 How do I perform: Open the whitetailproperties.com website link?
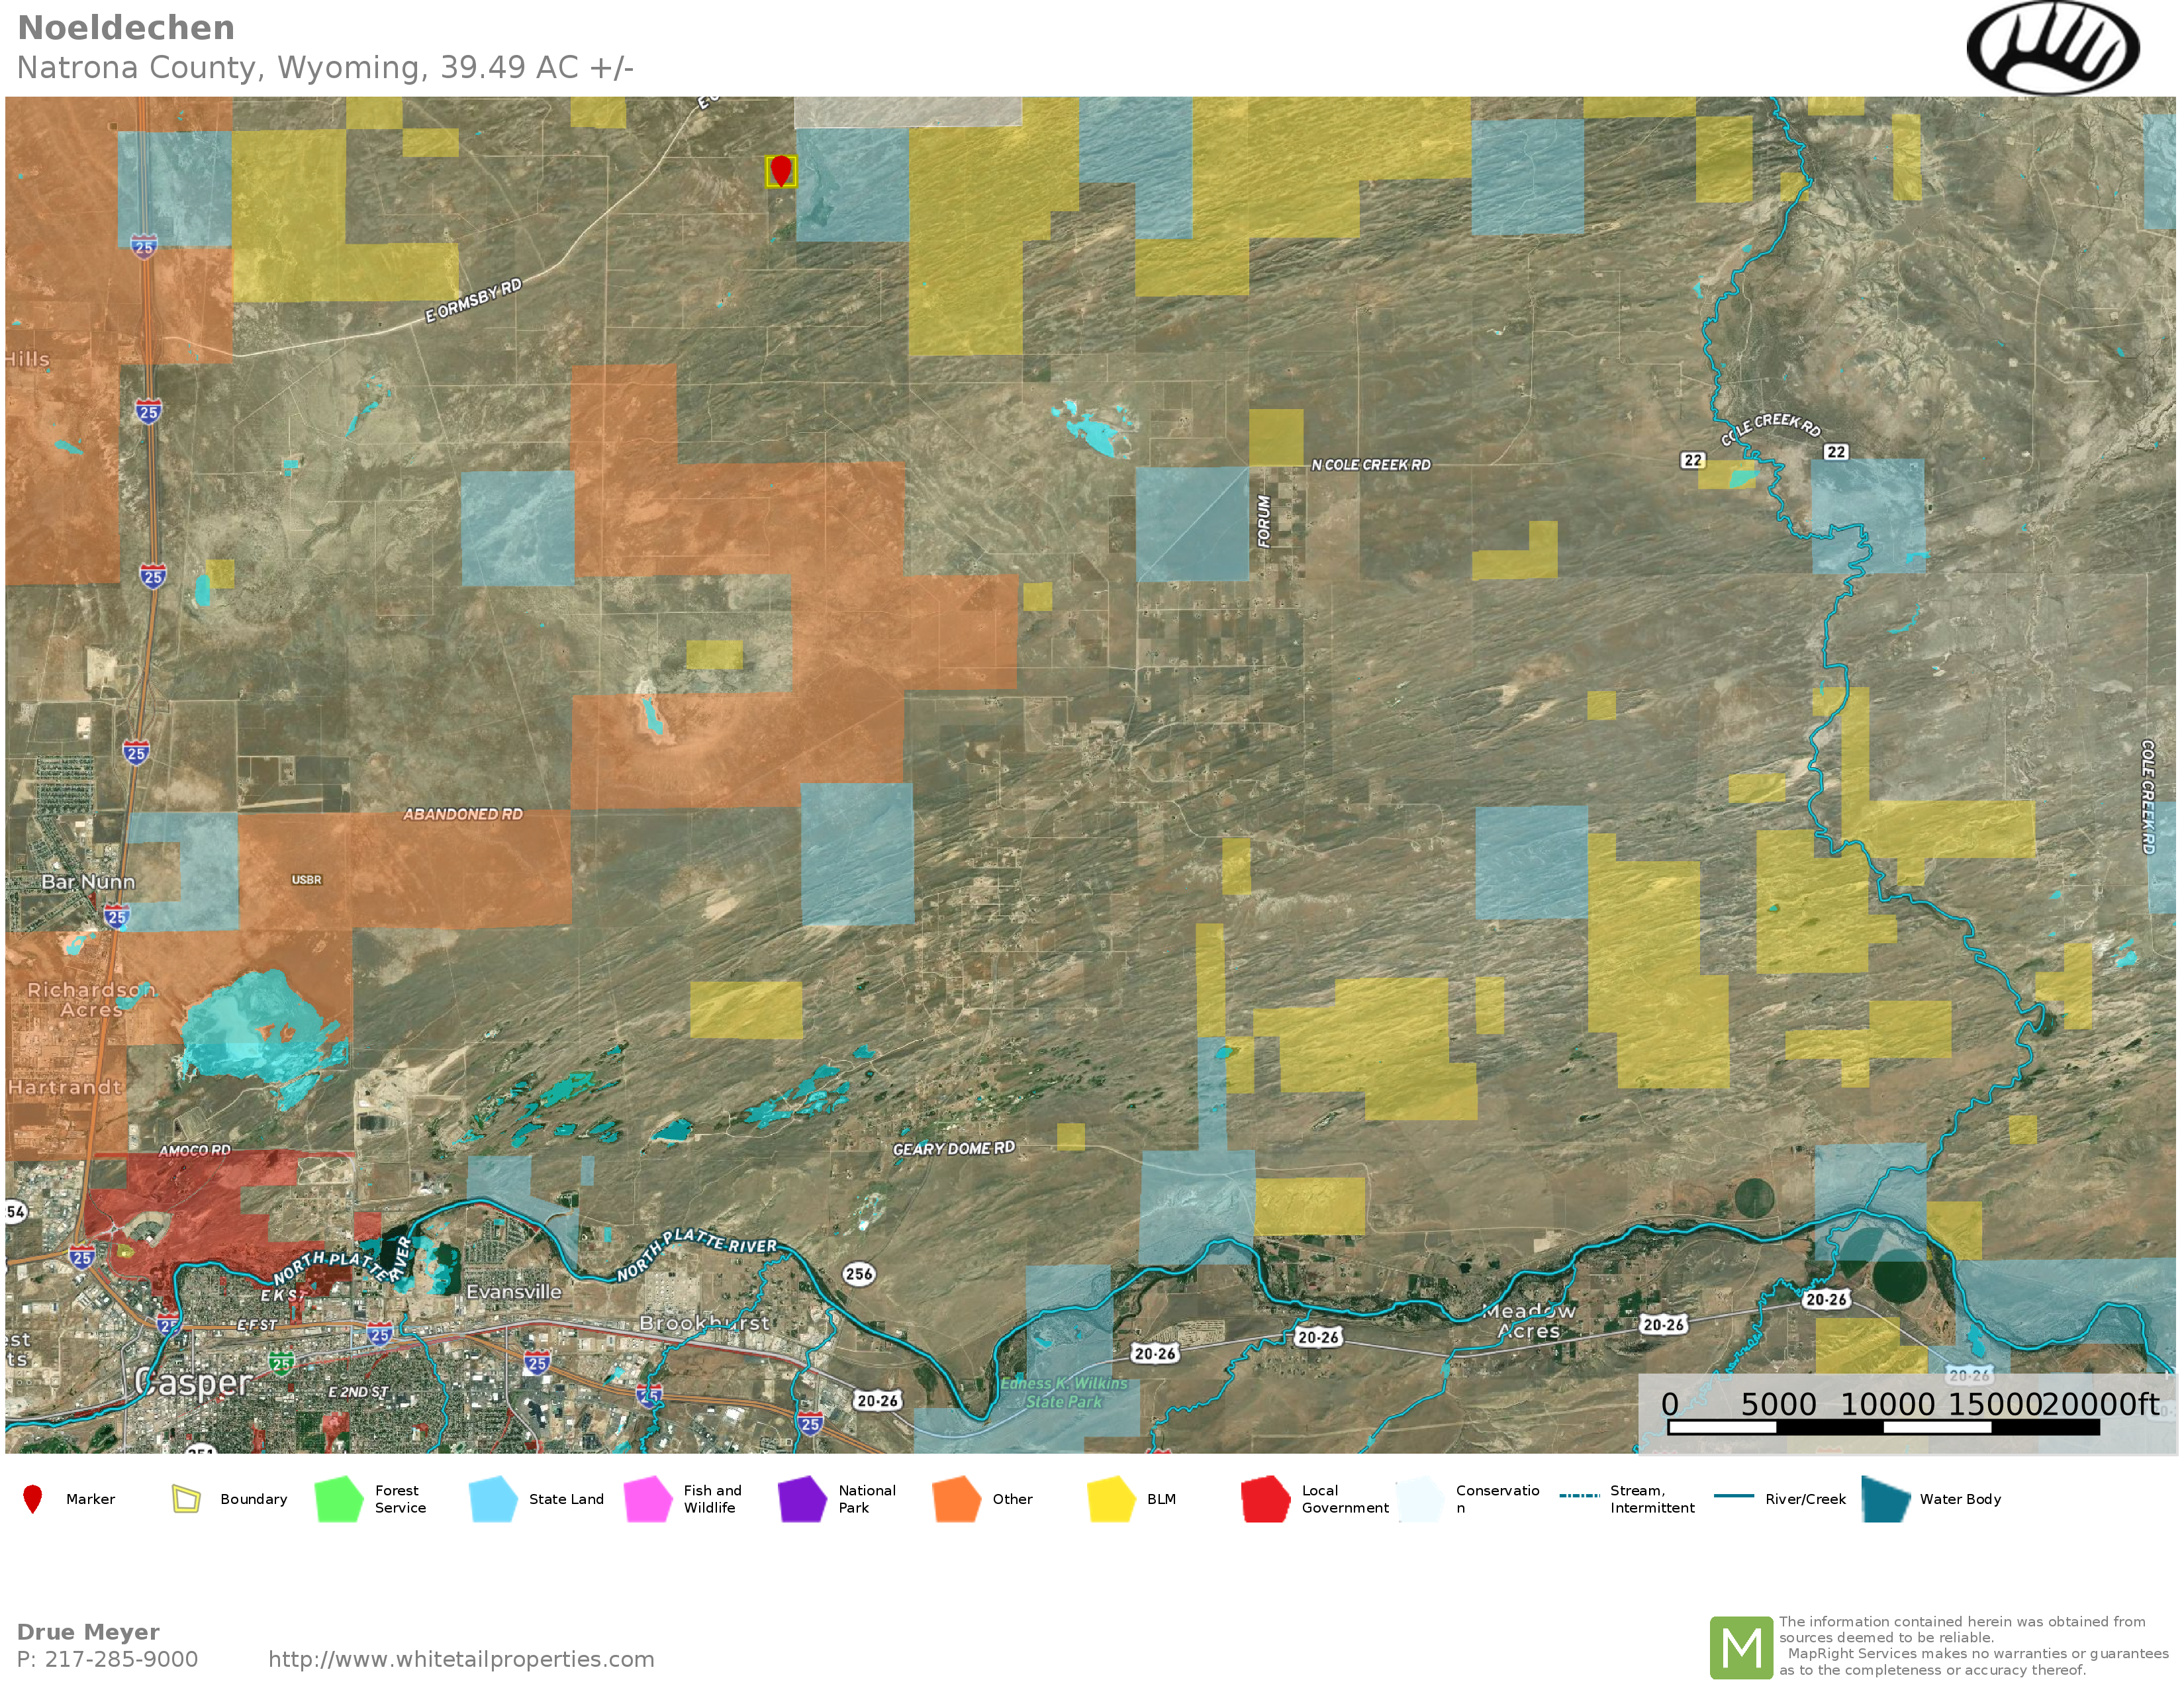click(461, 1659)
